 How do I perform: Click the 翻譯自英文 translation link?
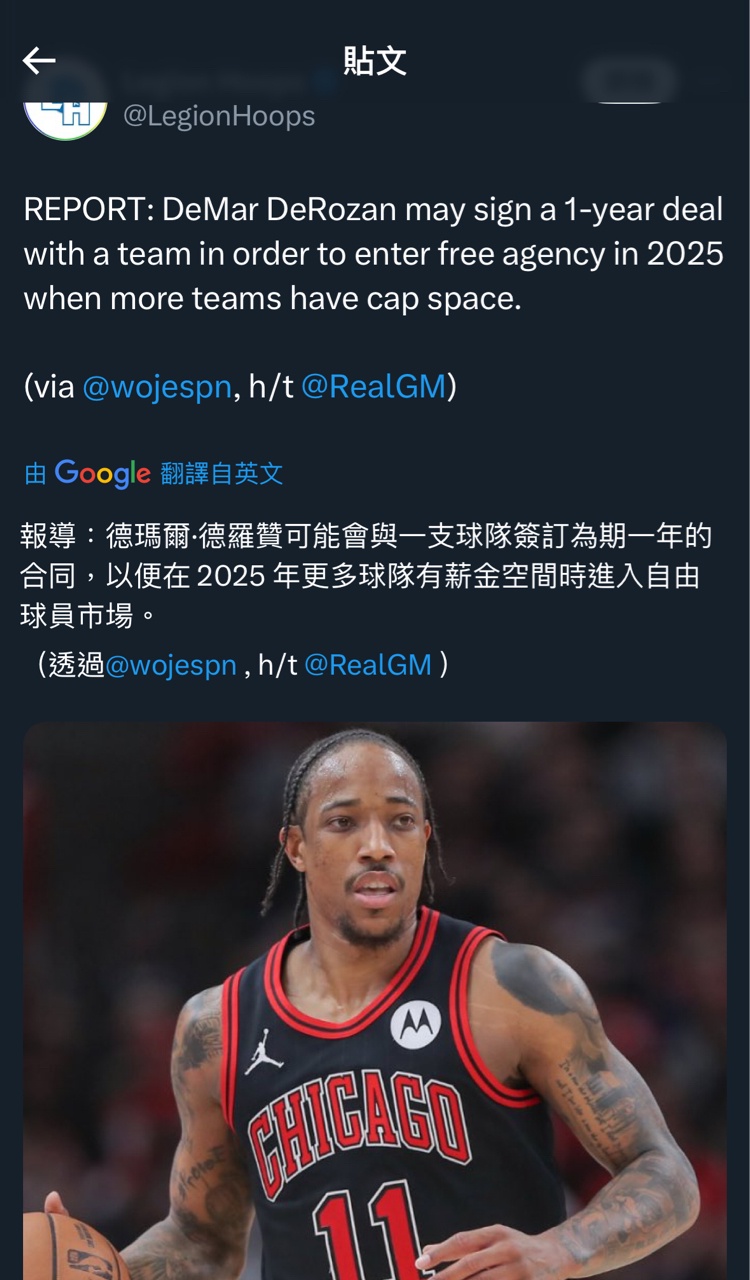click(x=222, y=474)
